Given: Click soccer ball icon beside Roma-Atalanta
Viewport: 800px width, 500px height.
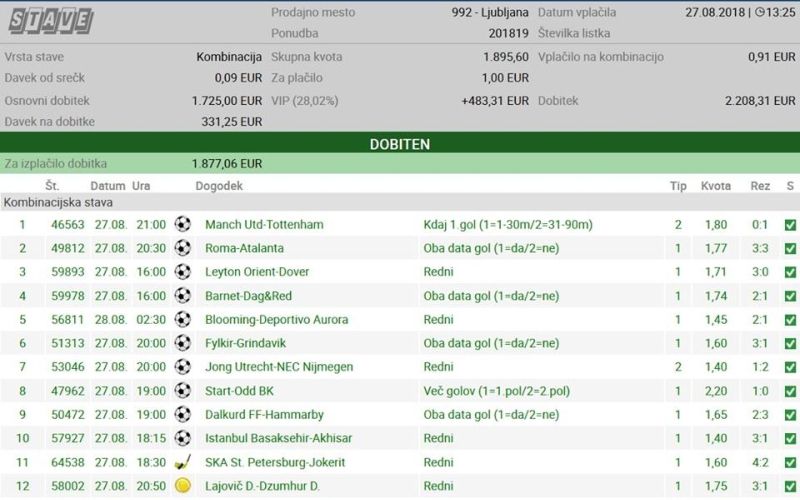Looking at the screenshot, I should point(182,248).
